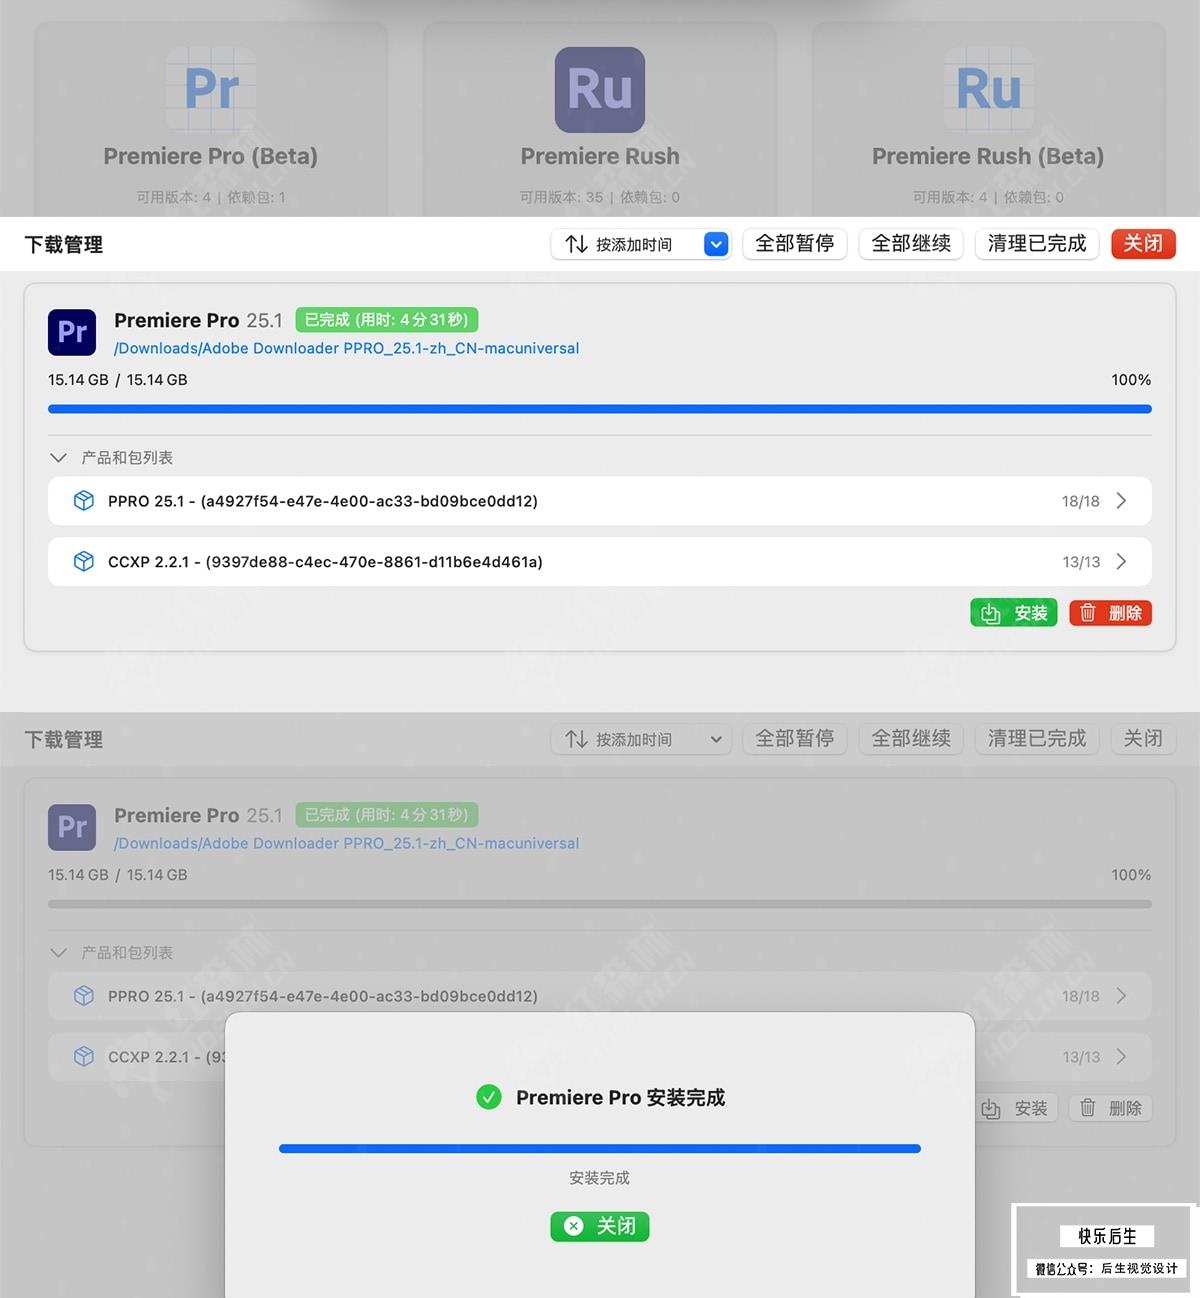This screenshot has height=1298, width=1200.
Task: Click the "Premiere Pro (Beta)" card title
Action: [x=211, y=156]
